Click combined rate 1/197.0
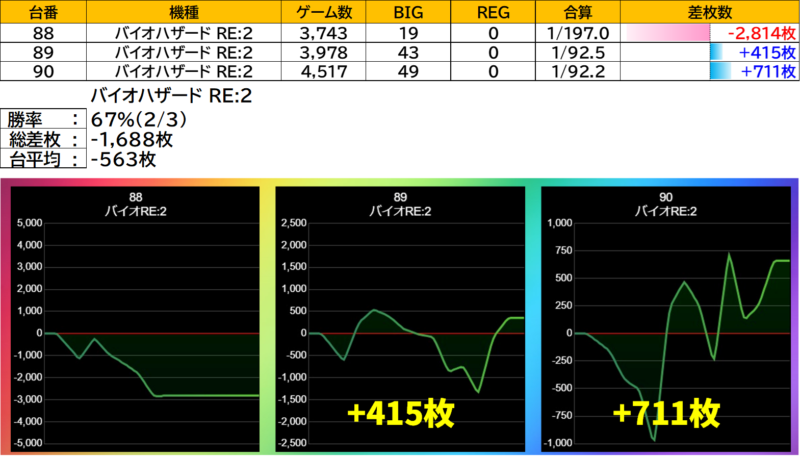This screenshot has width=800, height=456. coord(578,33)
